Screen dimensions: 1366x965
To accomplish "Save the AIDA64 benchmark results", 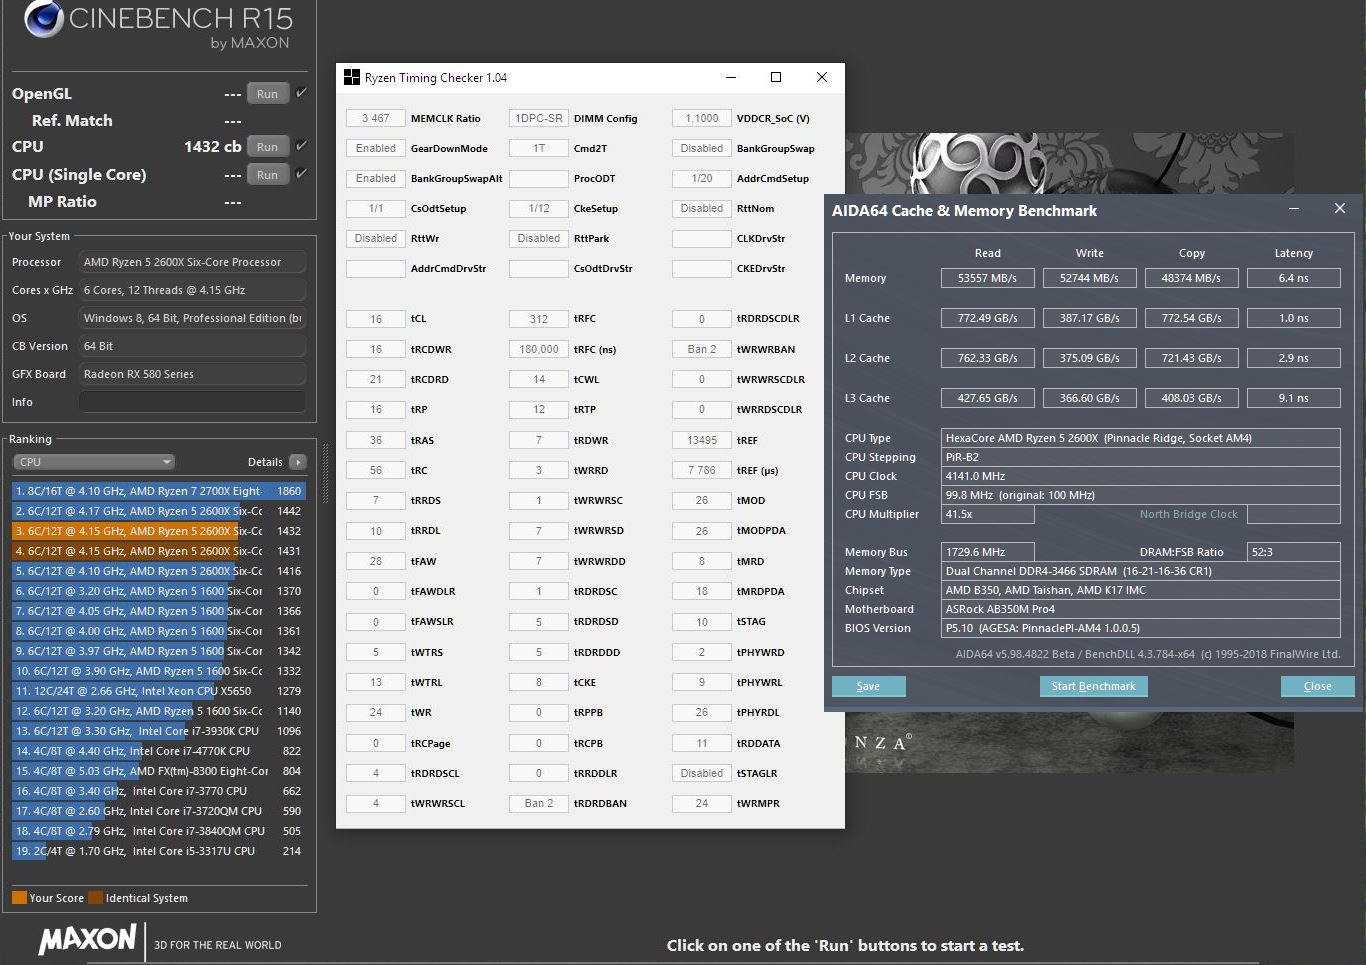I will (x=868, y=686).
